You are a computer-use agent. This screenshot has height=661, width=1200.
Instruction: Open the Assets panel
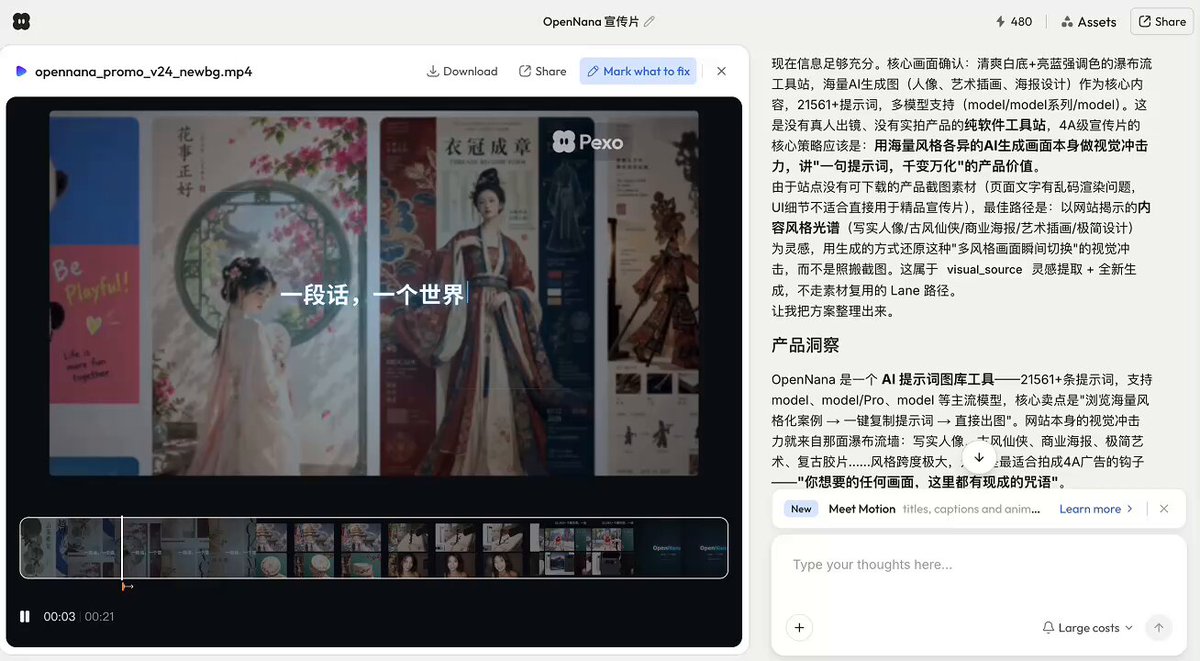point(1089,21)
